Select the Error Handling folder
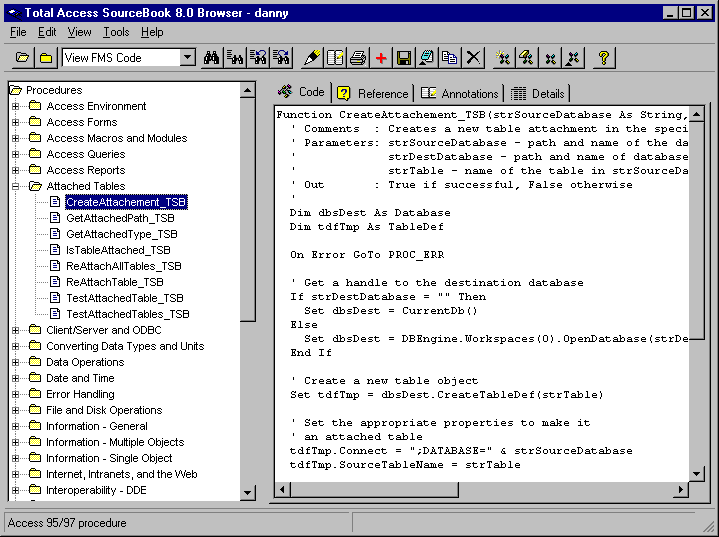Screen dimensions: 719x537 click(x=80, y=394)
